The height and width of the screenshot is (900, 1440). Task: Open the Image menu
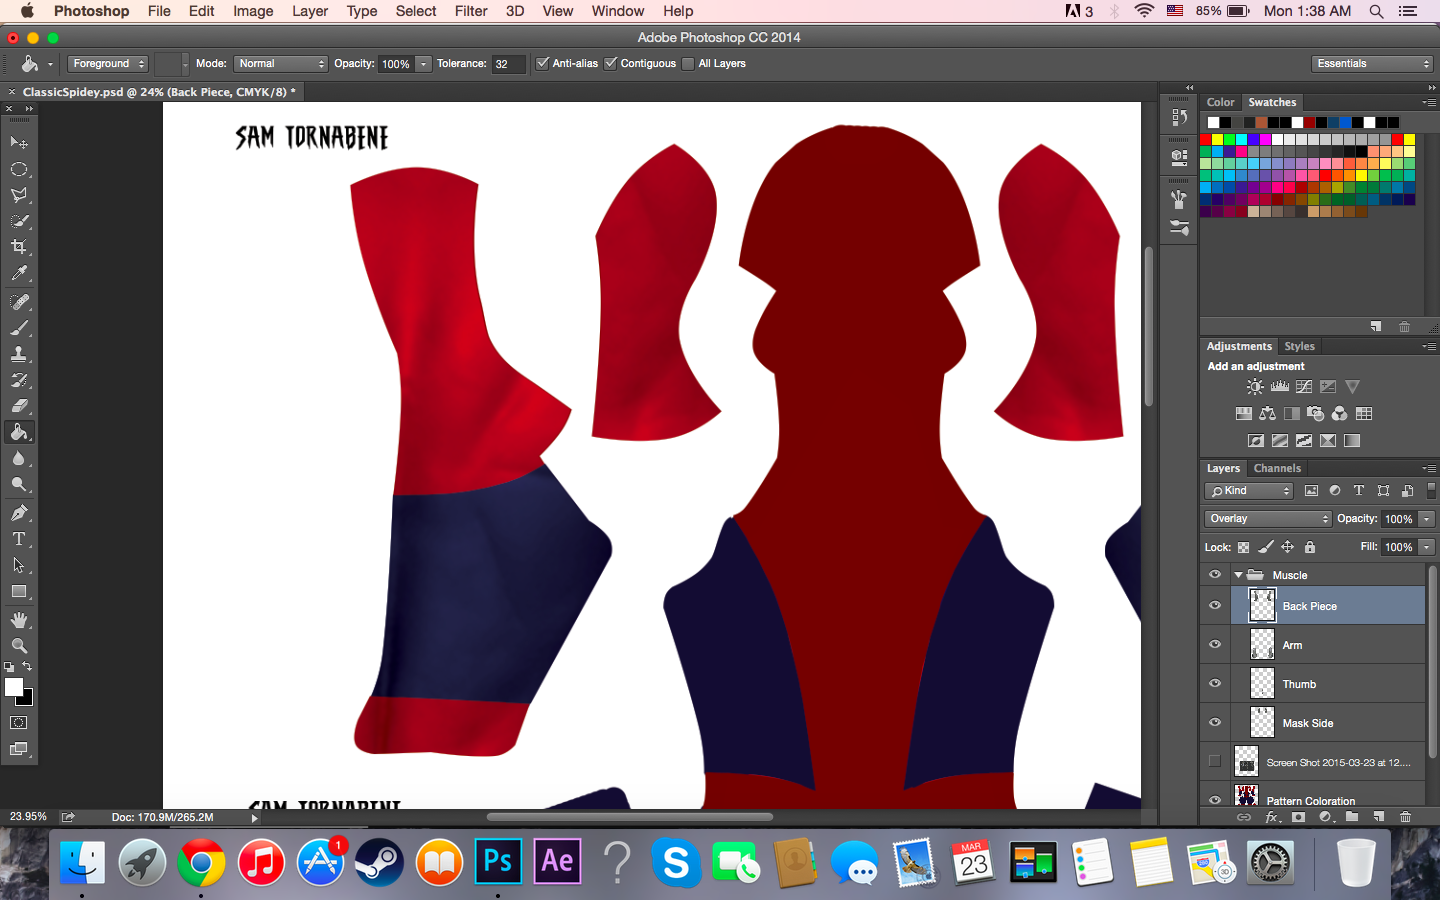click(253, 11)
